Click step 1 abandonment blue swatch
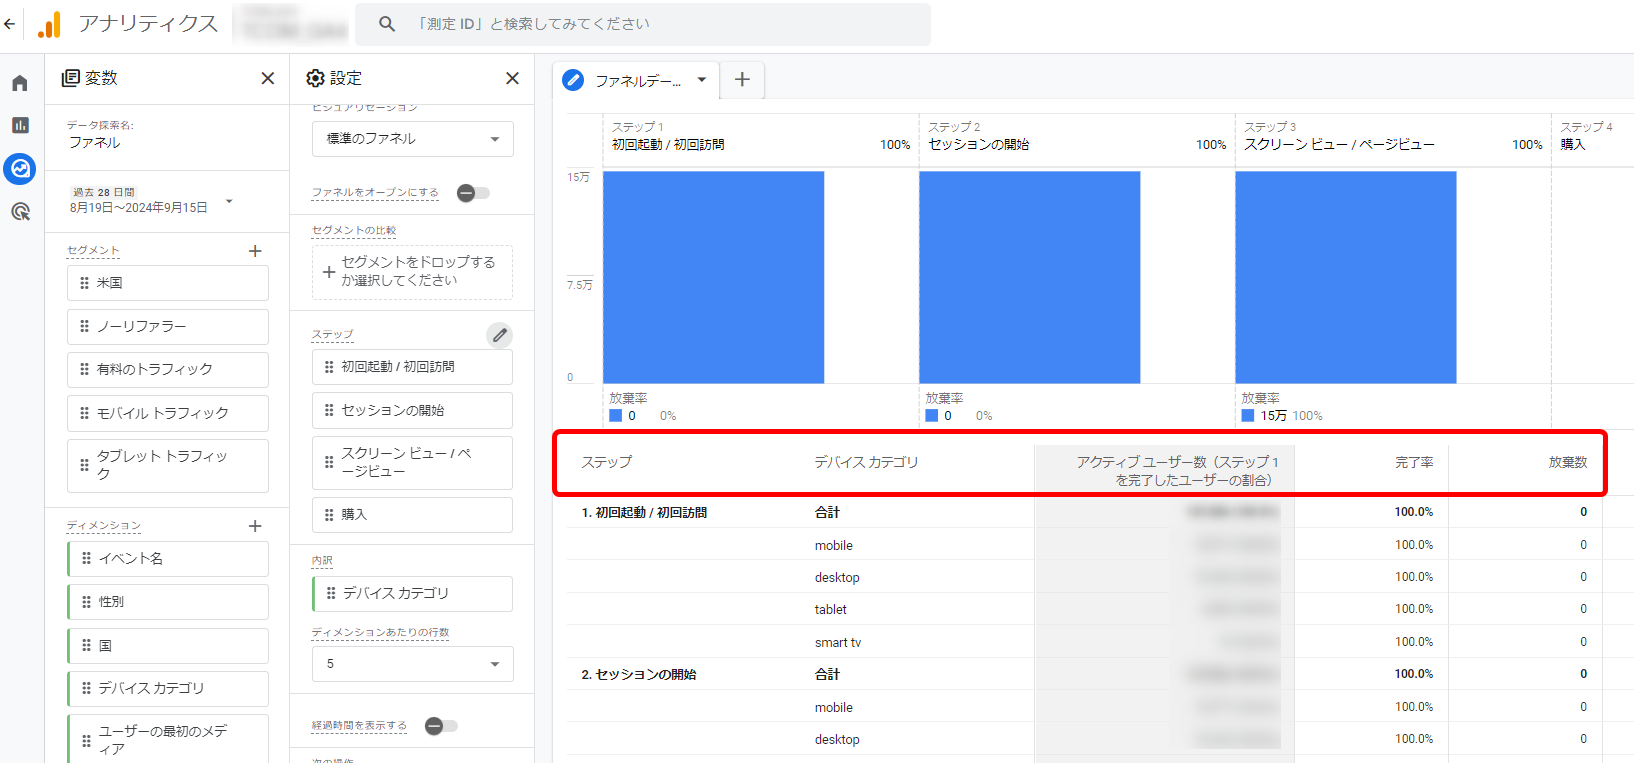1634x763 pixels. [x=616, y=416]
